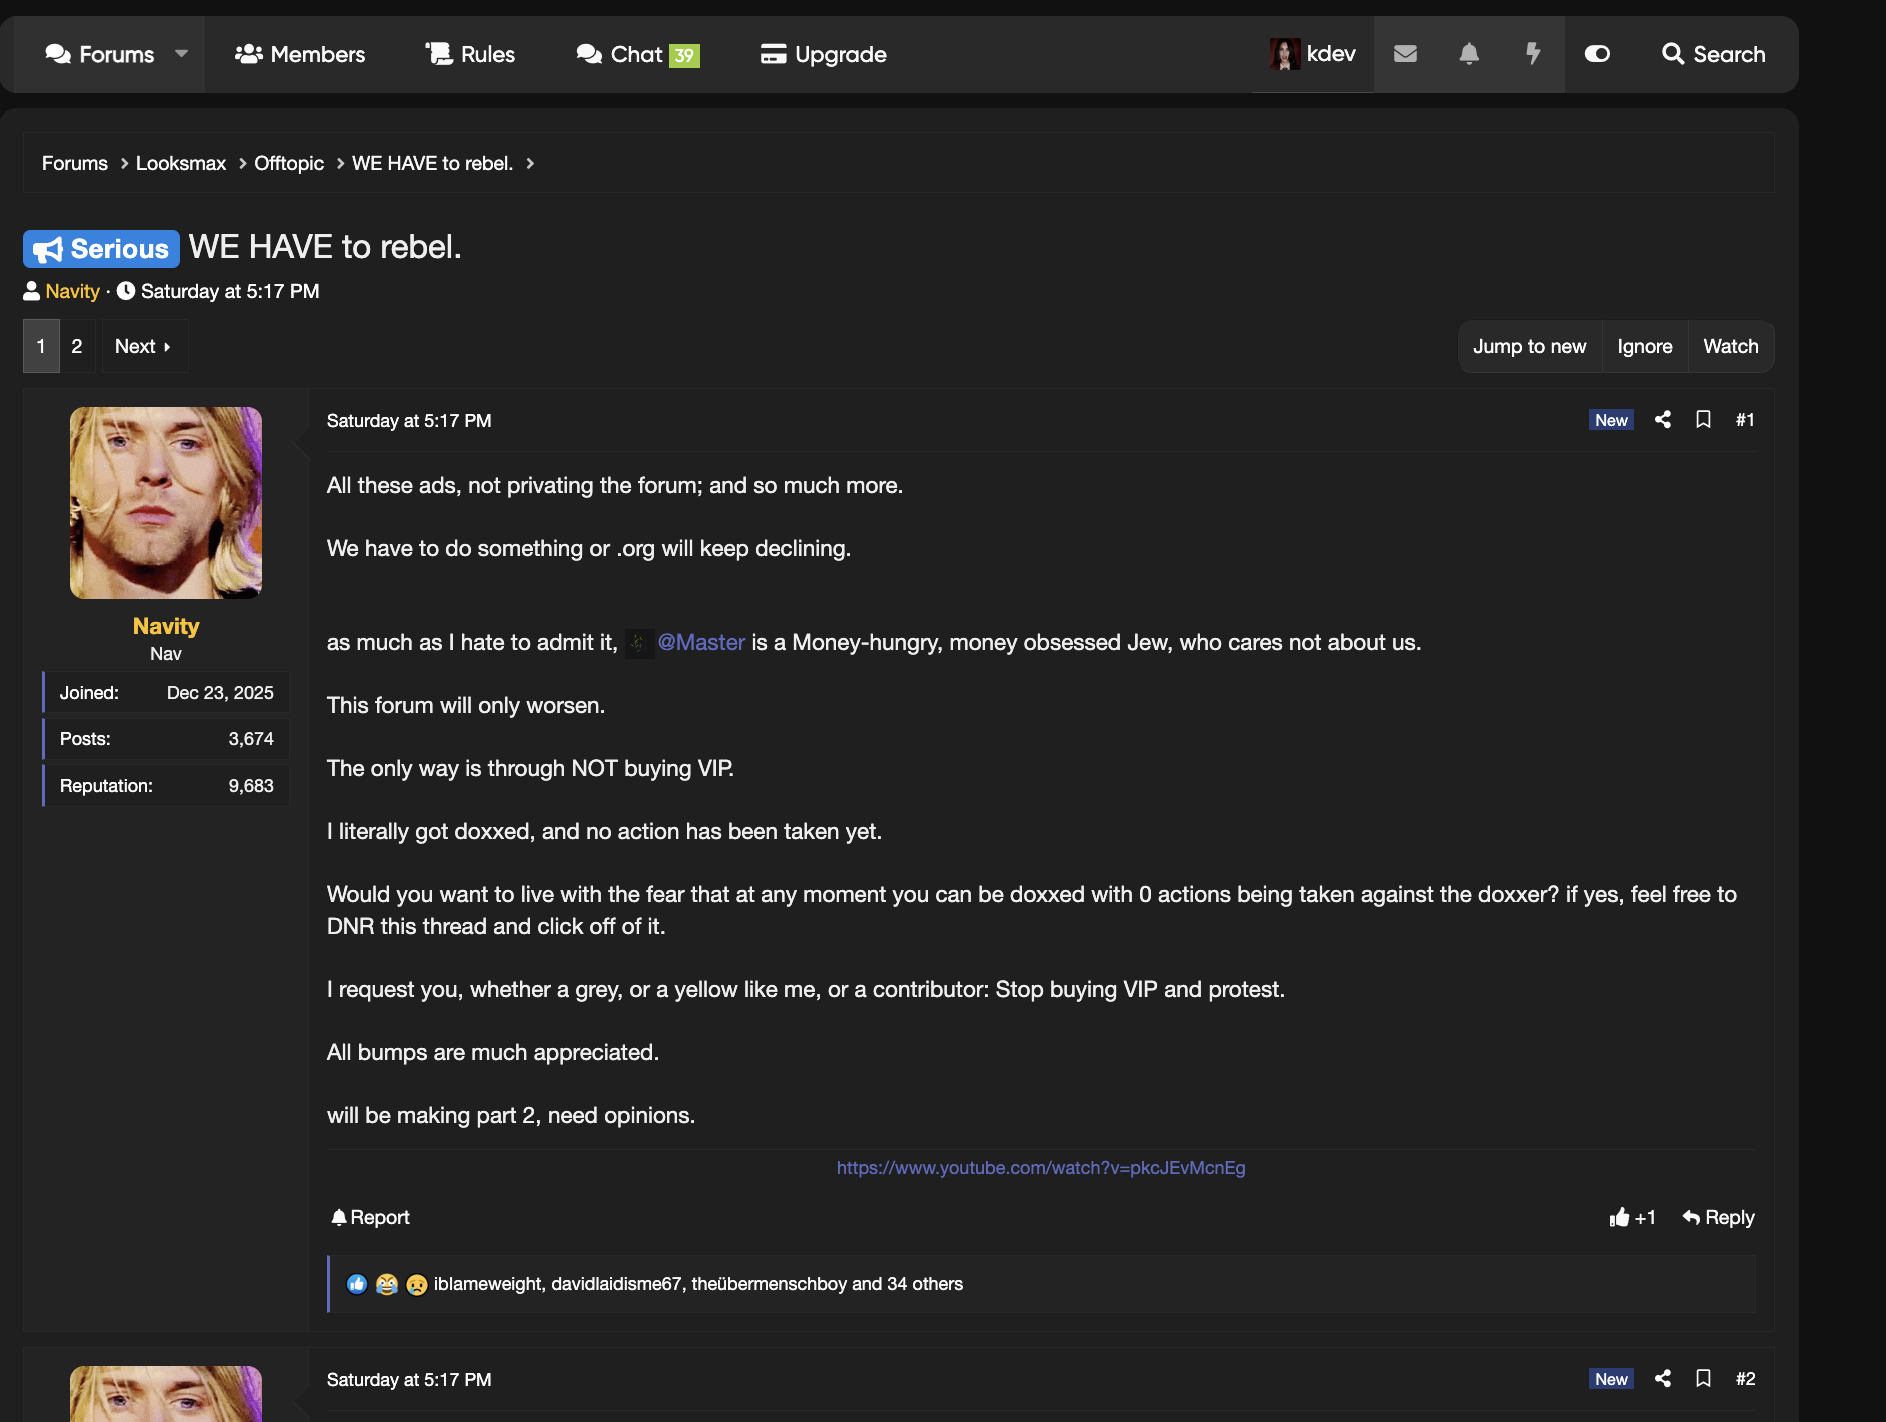The image size is (1886, 1422).
Task: Select page 1 in pagination
Action: pos(41,346)
